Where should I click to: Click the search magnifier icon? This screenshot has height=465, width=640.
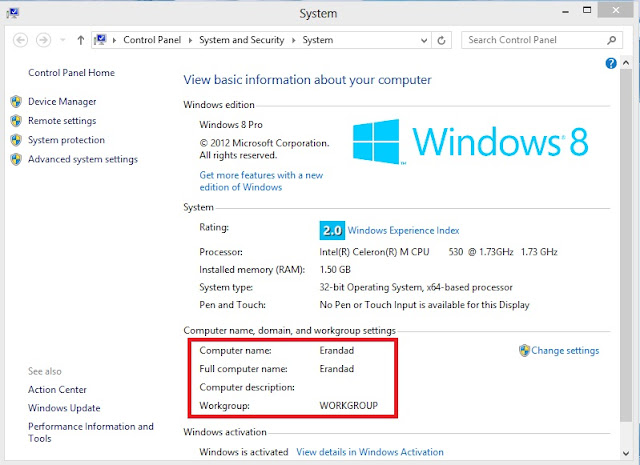coord(611,40)
